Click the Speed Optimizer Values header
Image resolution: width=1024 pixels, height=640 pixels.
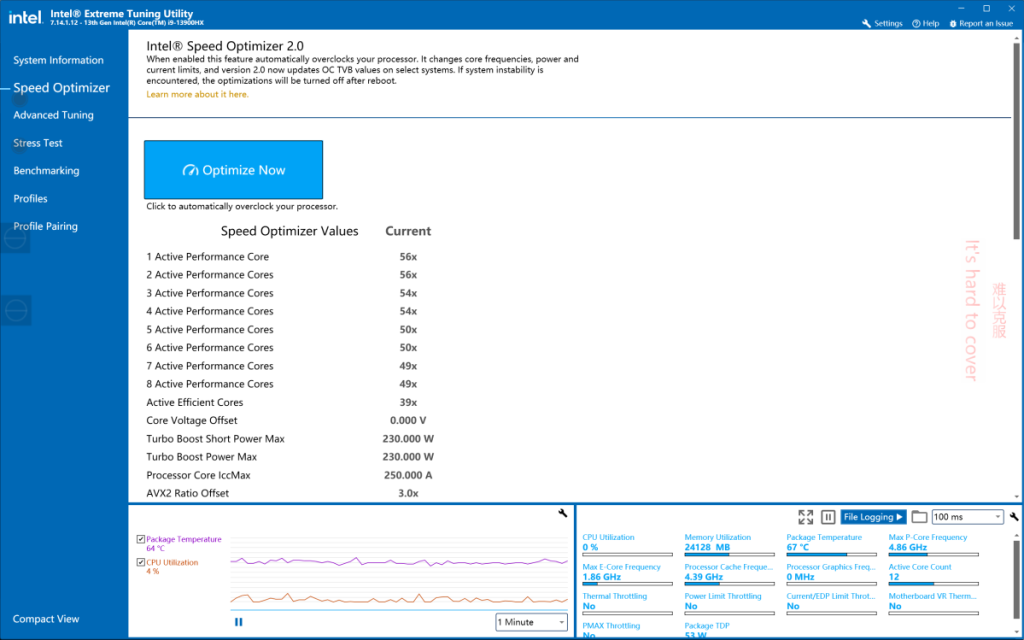pyautogui.click(x=289, y=231)
